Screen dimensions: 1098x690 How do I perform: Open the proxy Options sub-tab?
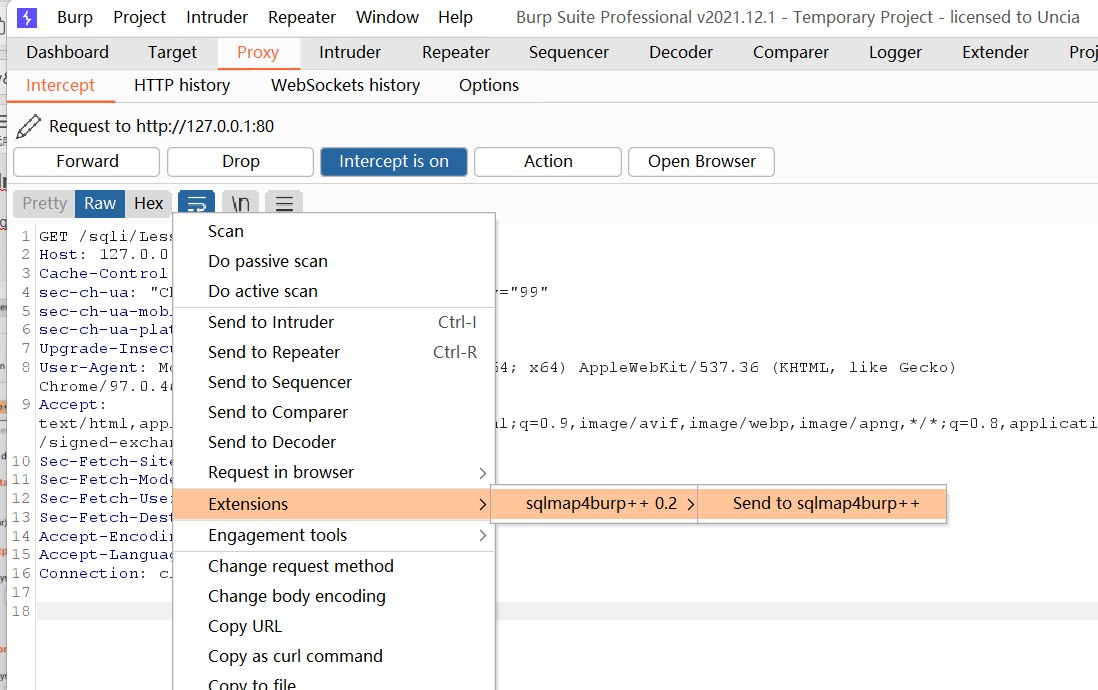pyautogui.click(x=489, y=85)
